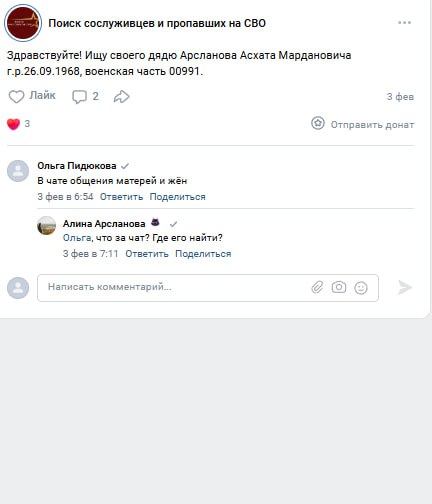Focus the Написать комментарий input field
Image resolution: width=432 pixels, height=504 pixels.
click(x=208, y=288)
